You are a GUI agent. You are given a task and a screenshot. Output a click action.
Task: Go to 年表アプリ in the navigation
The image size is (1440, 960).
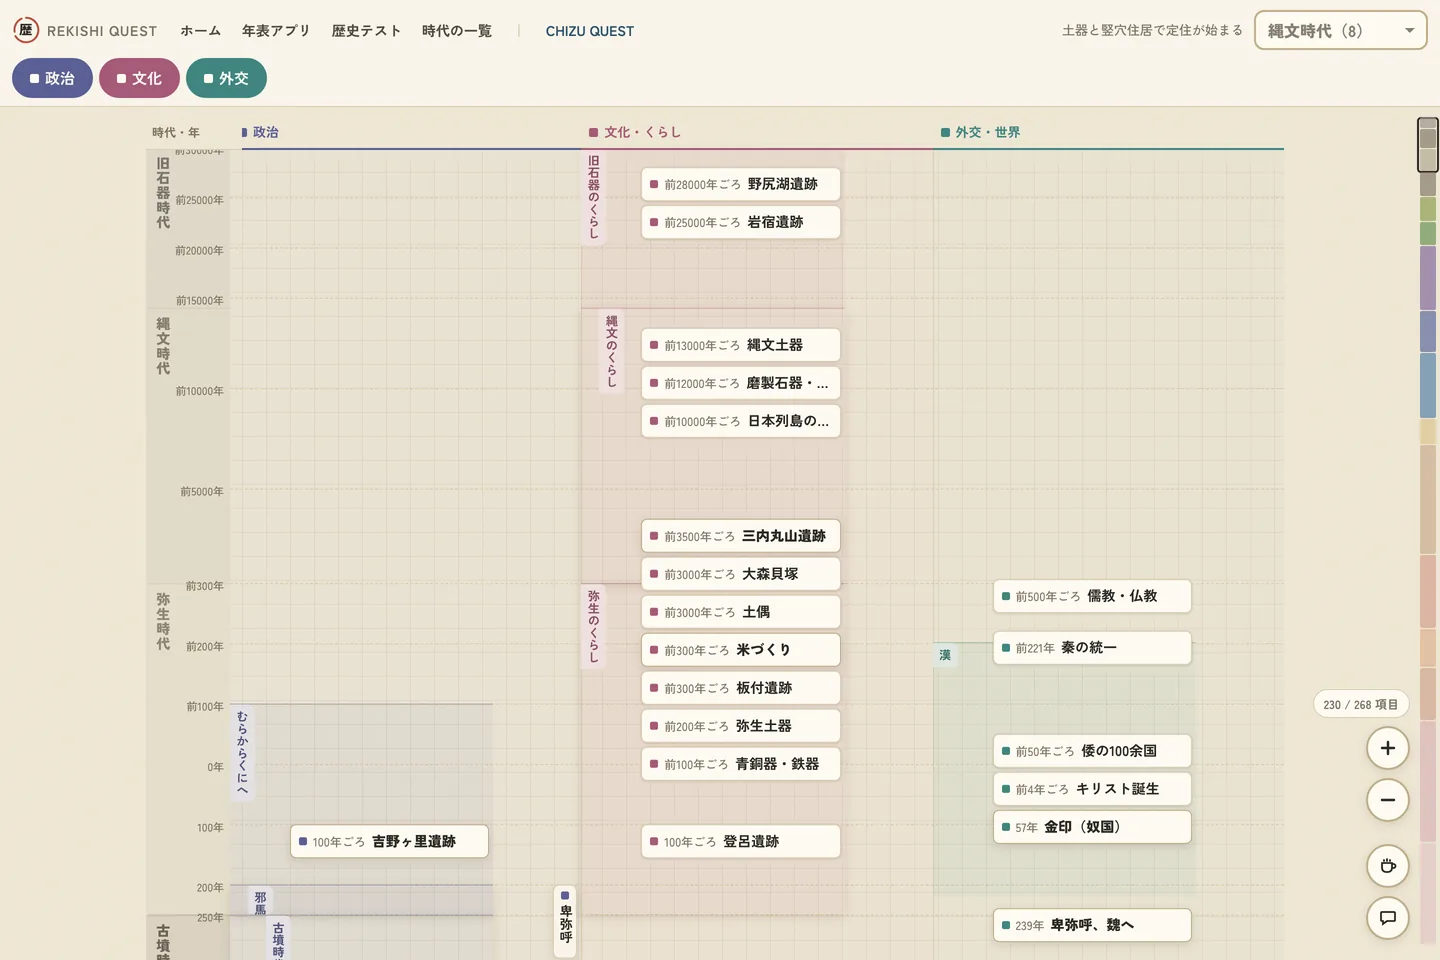[276, 31]
